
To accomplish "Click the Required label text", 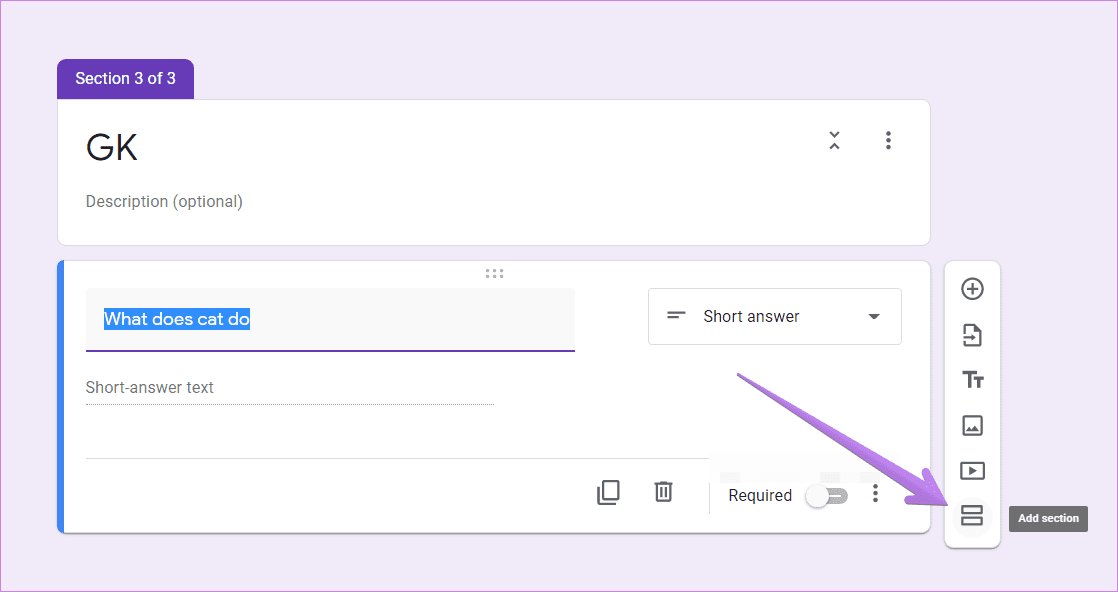I will click(x=760, y=496).
